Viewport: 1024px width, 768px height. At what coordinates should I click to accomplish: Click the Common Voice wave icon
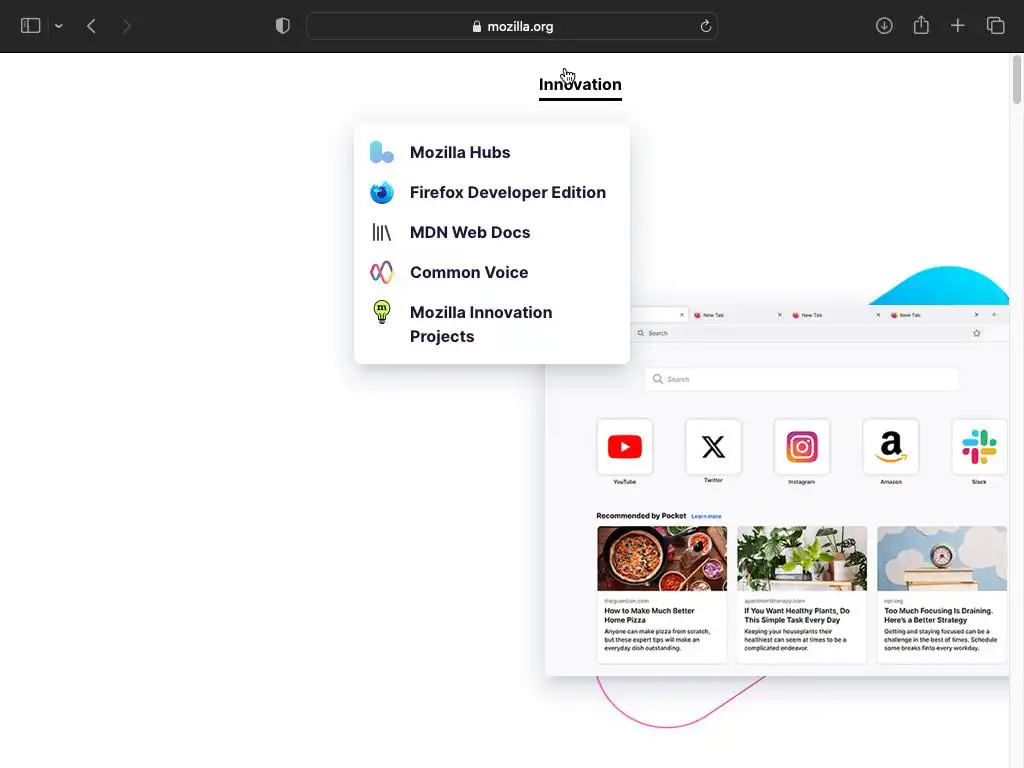pos(381,272)
